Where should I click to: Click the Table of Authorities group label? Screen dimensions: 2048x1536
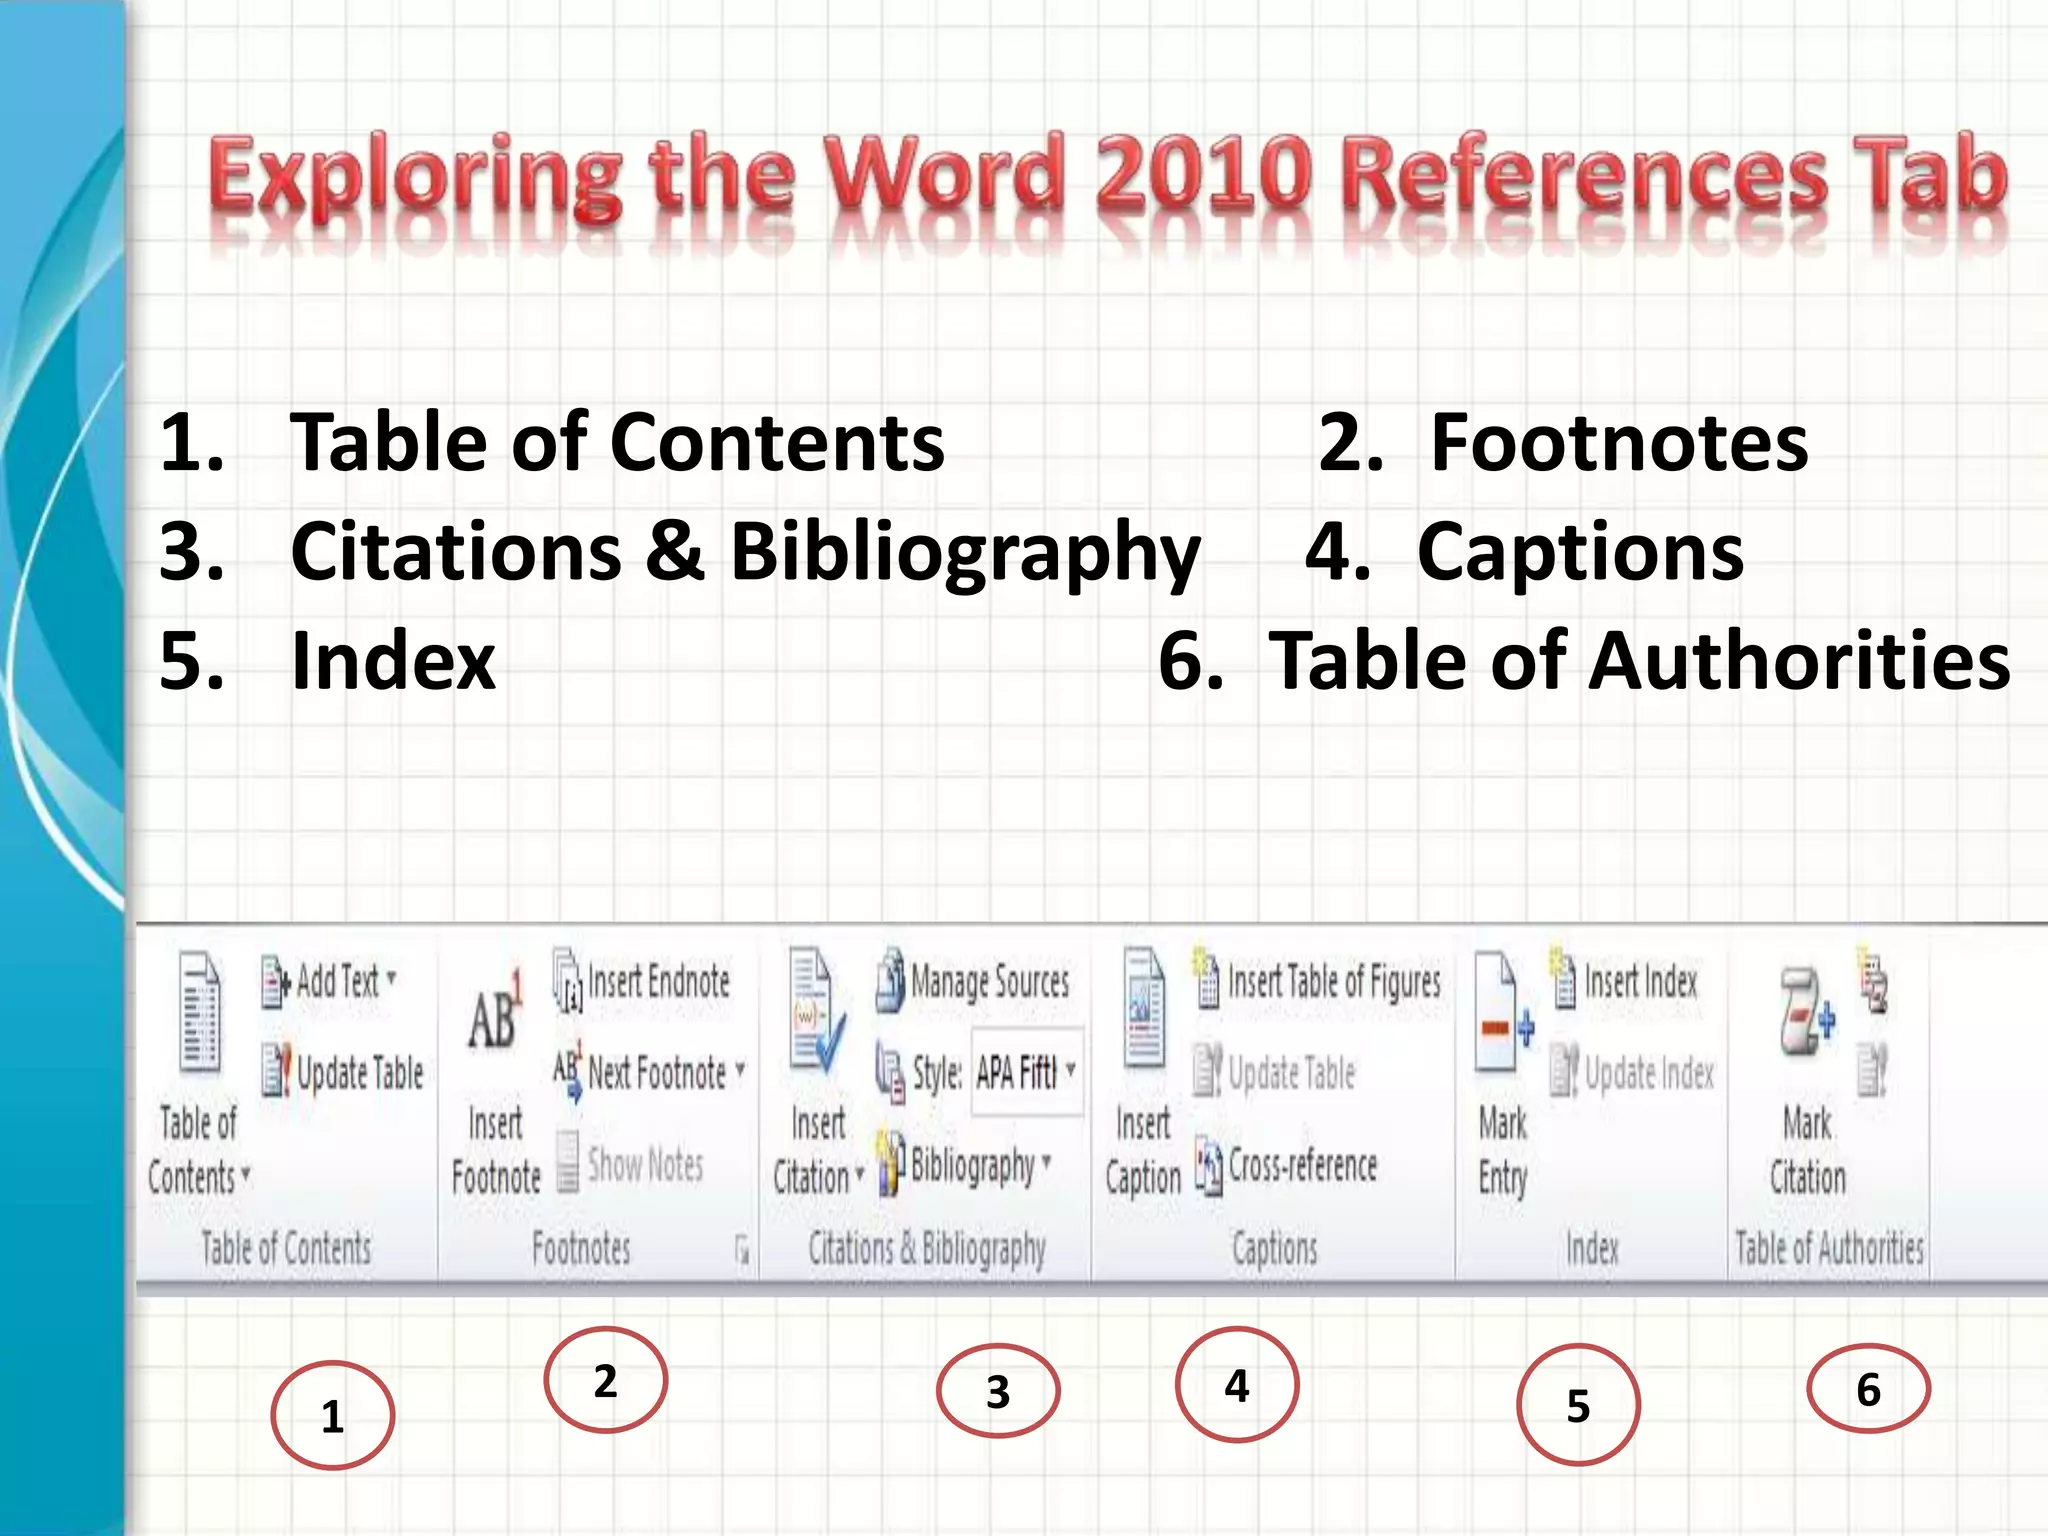(x=1829, y=1248)
